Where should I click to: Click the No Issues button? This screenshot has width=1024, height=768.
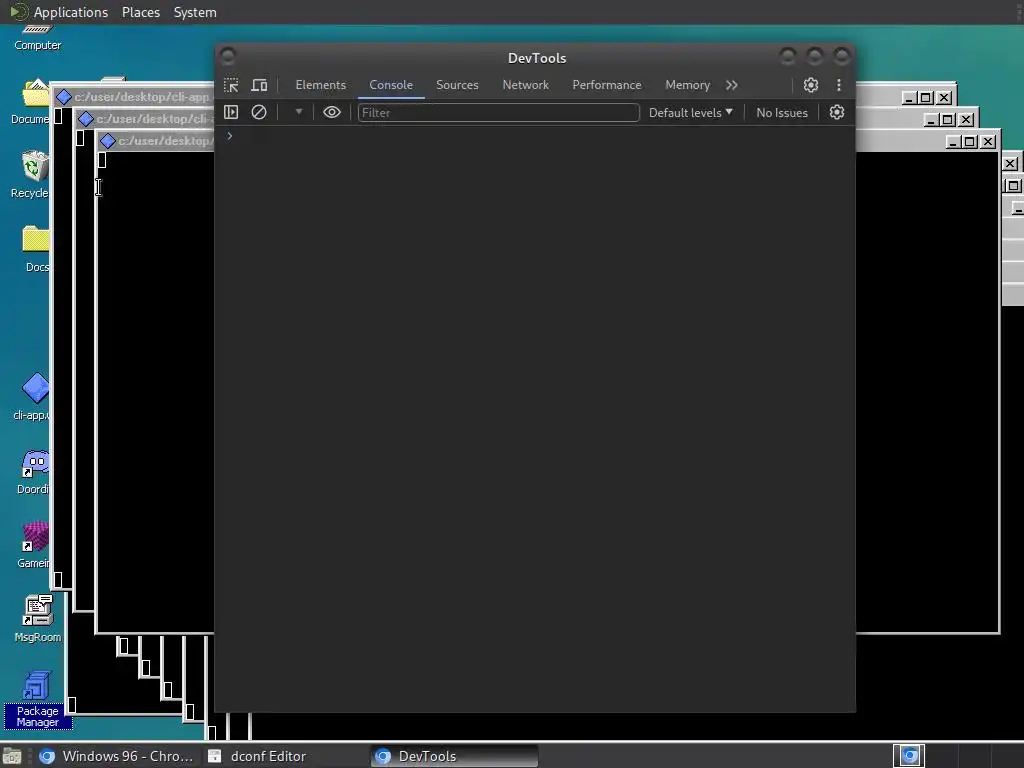(x=782, y=112)
